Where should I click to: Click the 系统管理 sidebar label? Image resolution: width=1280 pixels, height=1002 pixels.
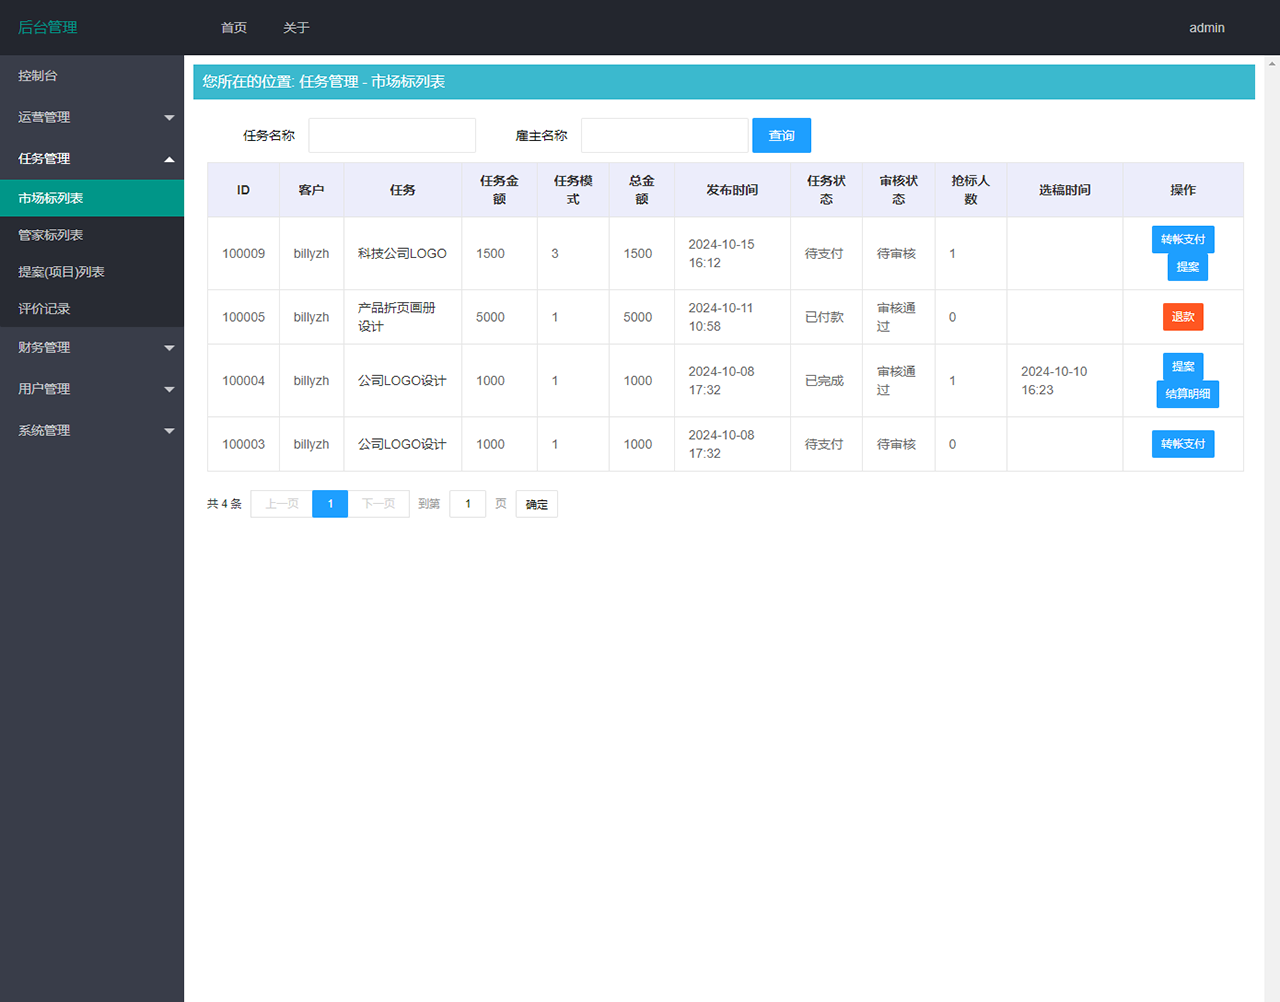44,431
